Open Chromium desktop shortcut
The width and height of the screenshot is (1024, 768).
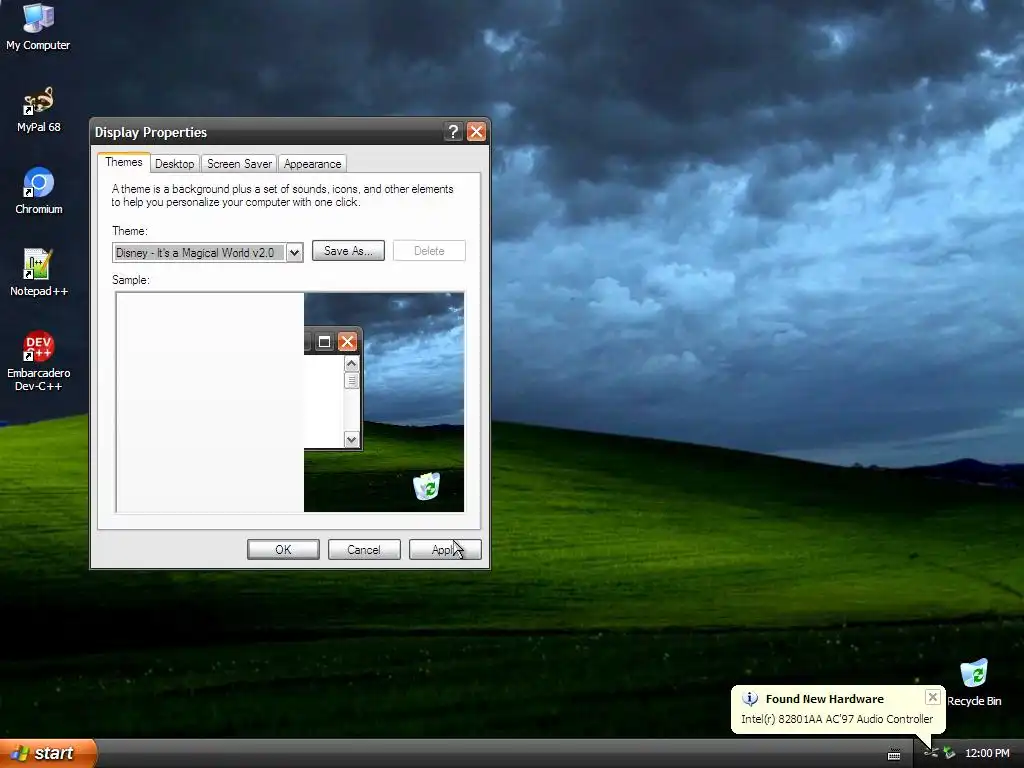(39, 191)
